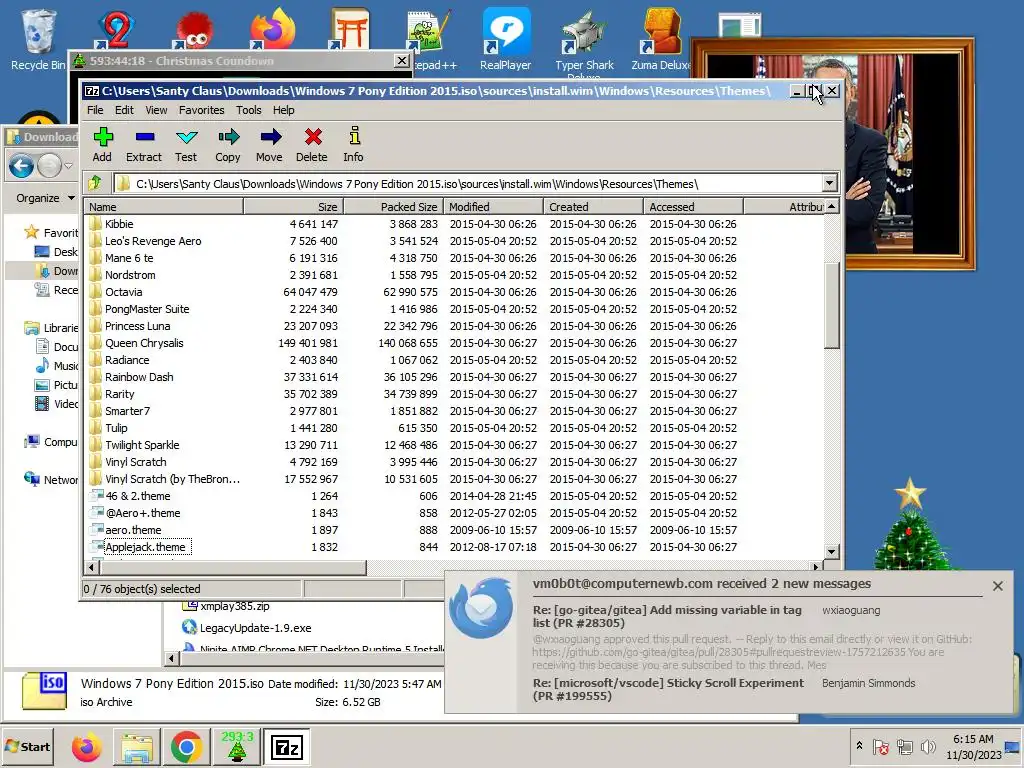1024x768 pixels.
Task: Click the address path field
Action: [x=468, y=184]
